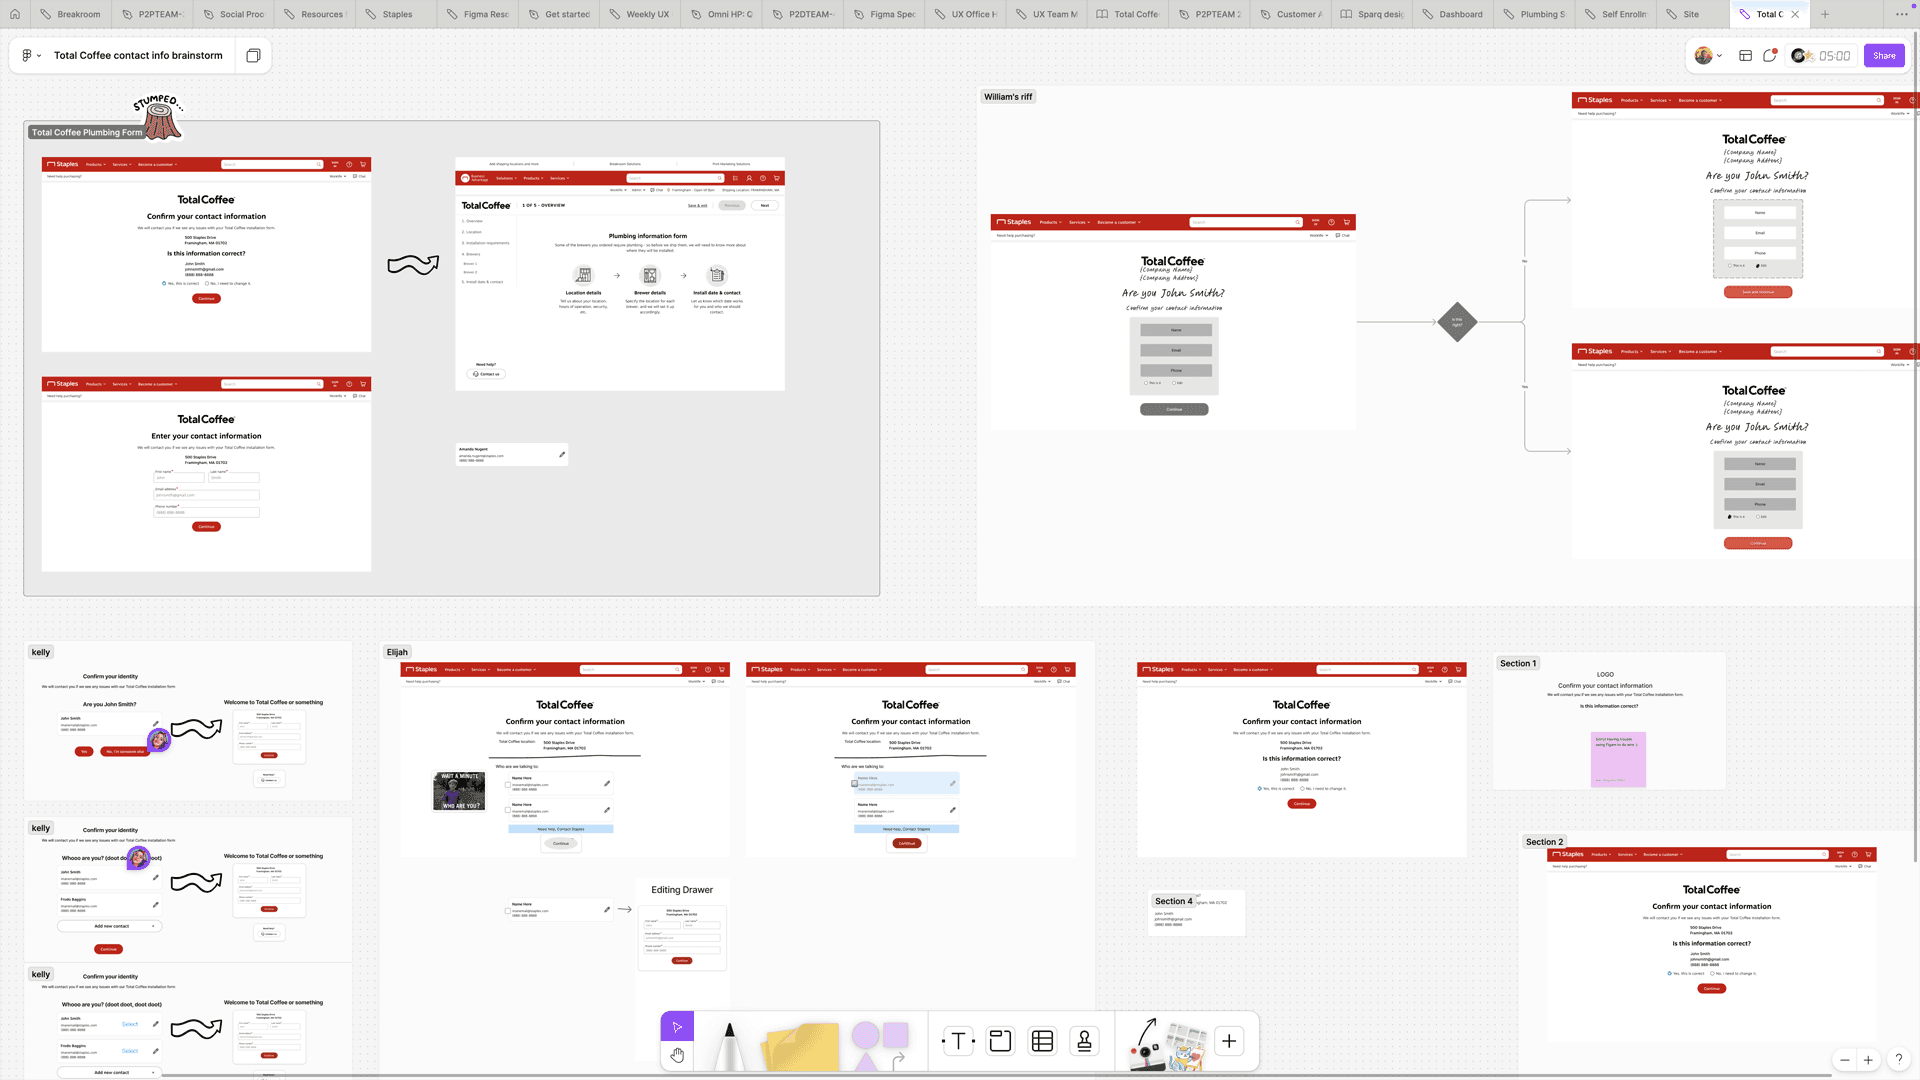Open the Shapes and connectors tool
Image resolution: width=1920 pixels, height=1080 pixels.
pyautogui.click(x=880, y=1044)
